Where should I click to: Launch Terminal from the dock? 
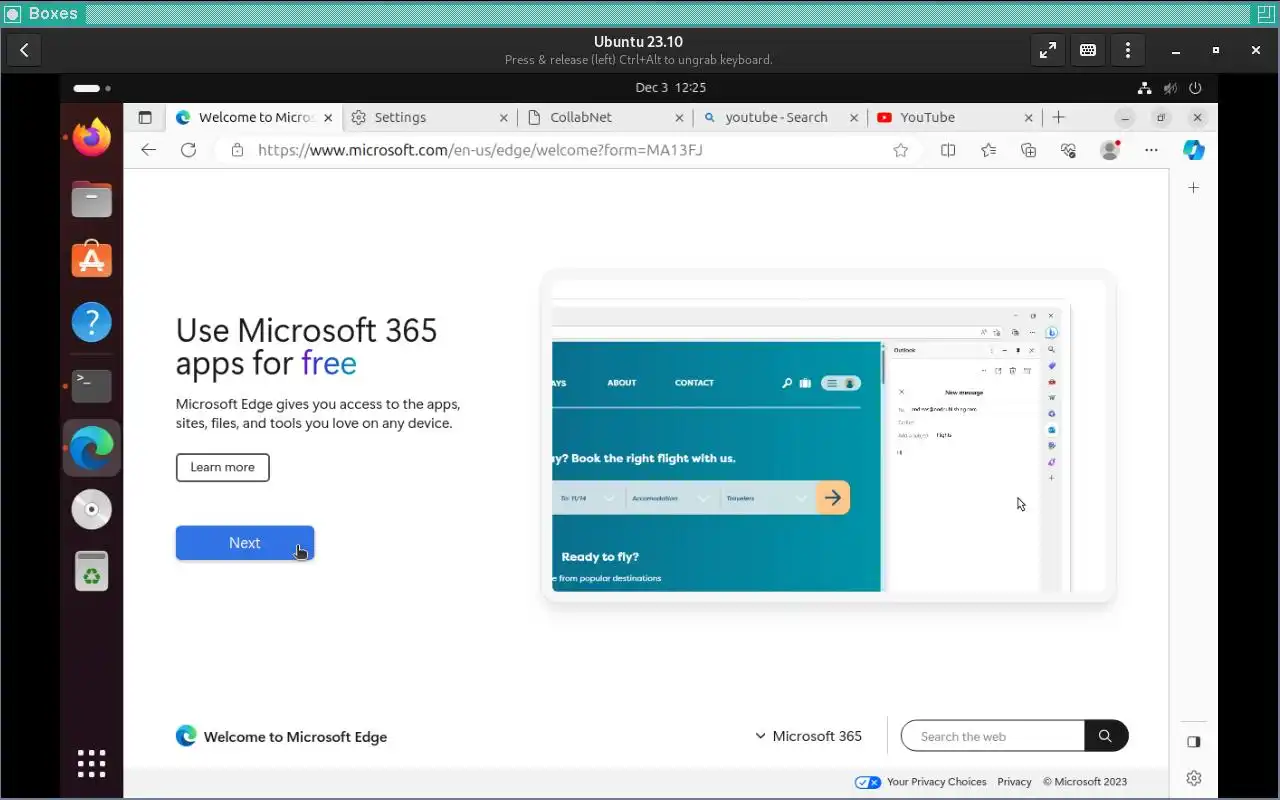coord(91,385)
